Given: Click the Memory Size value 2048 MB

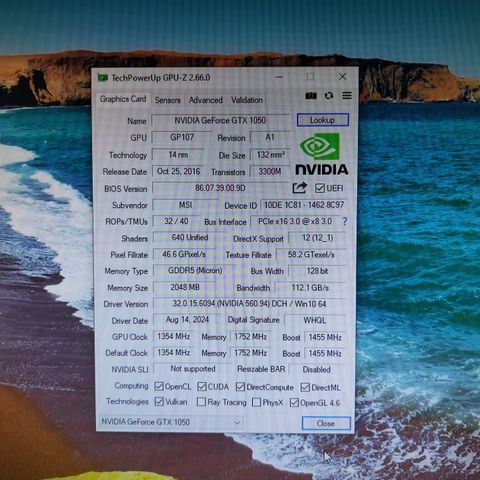Looking at the screenshot, I should pos(185,287).
